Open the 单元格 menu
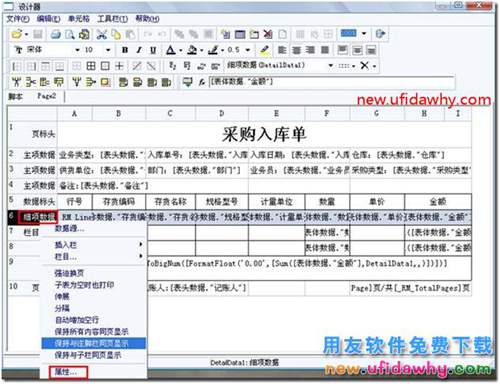This screenshot has width=500, height=384. (79, 19)
